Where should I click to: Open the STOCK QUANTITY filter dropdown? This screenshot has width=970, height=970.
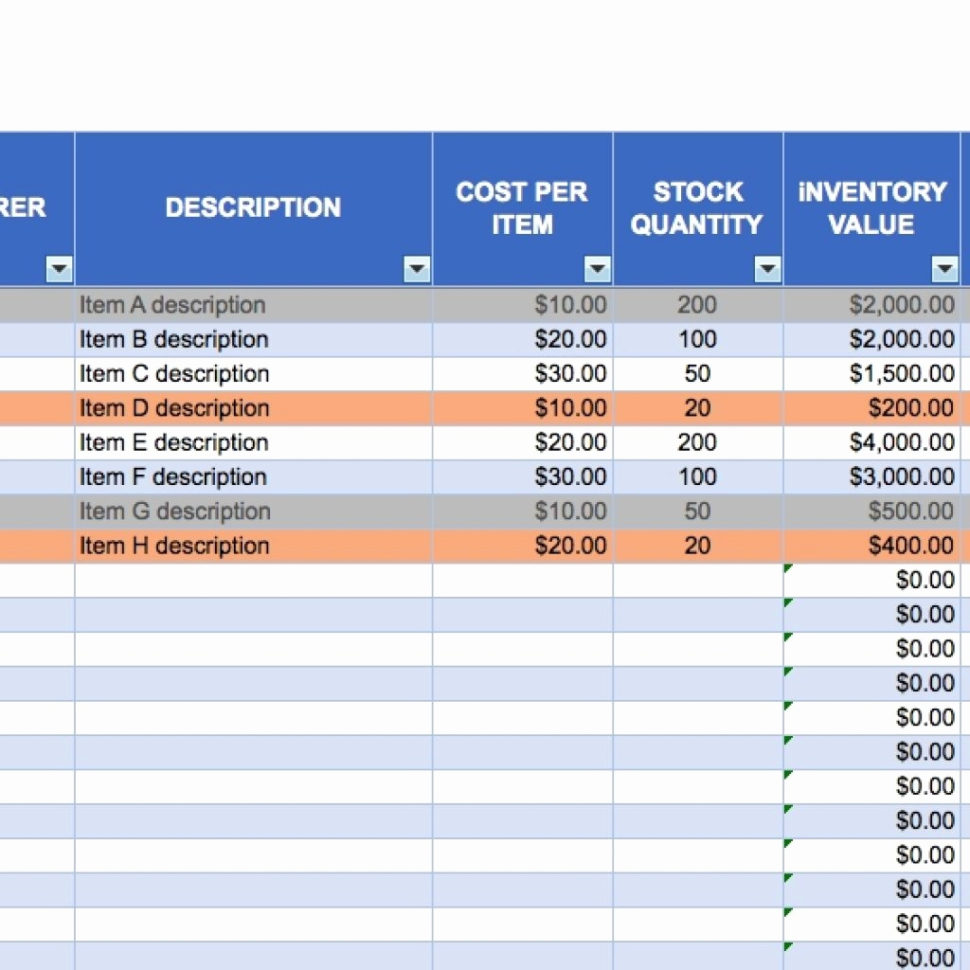pos(766,269)
